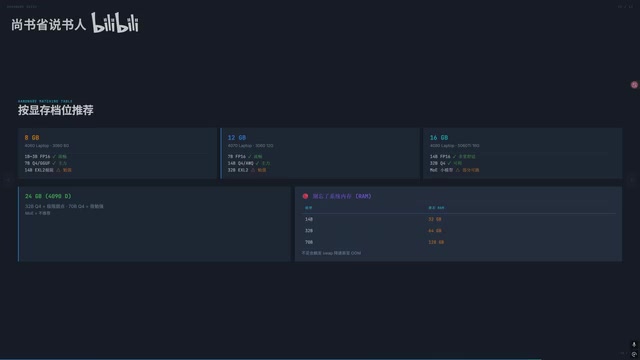Click the 14B row label in RAM table
The height and width of the screenshot is (360, 640).
[309, 219]
